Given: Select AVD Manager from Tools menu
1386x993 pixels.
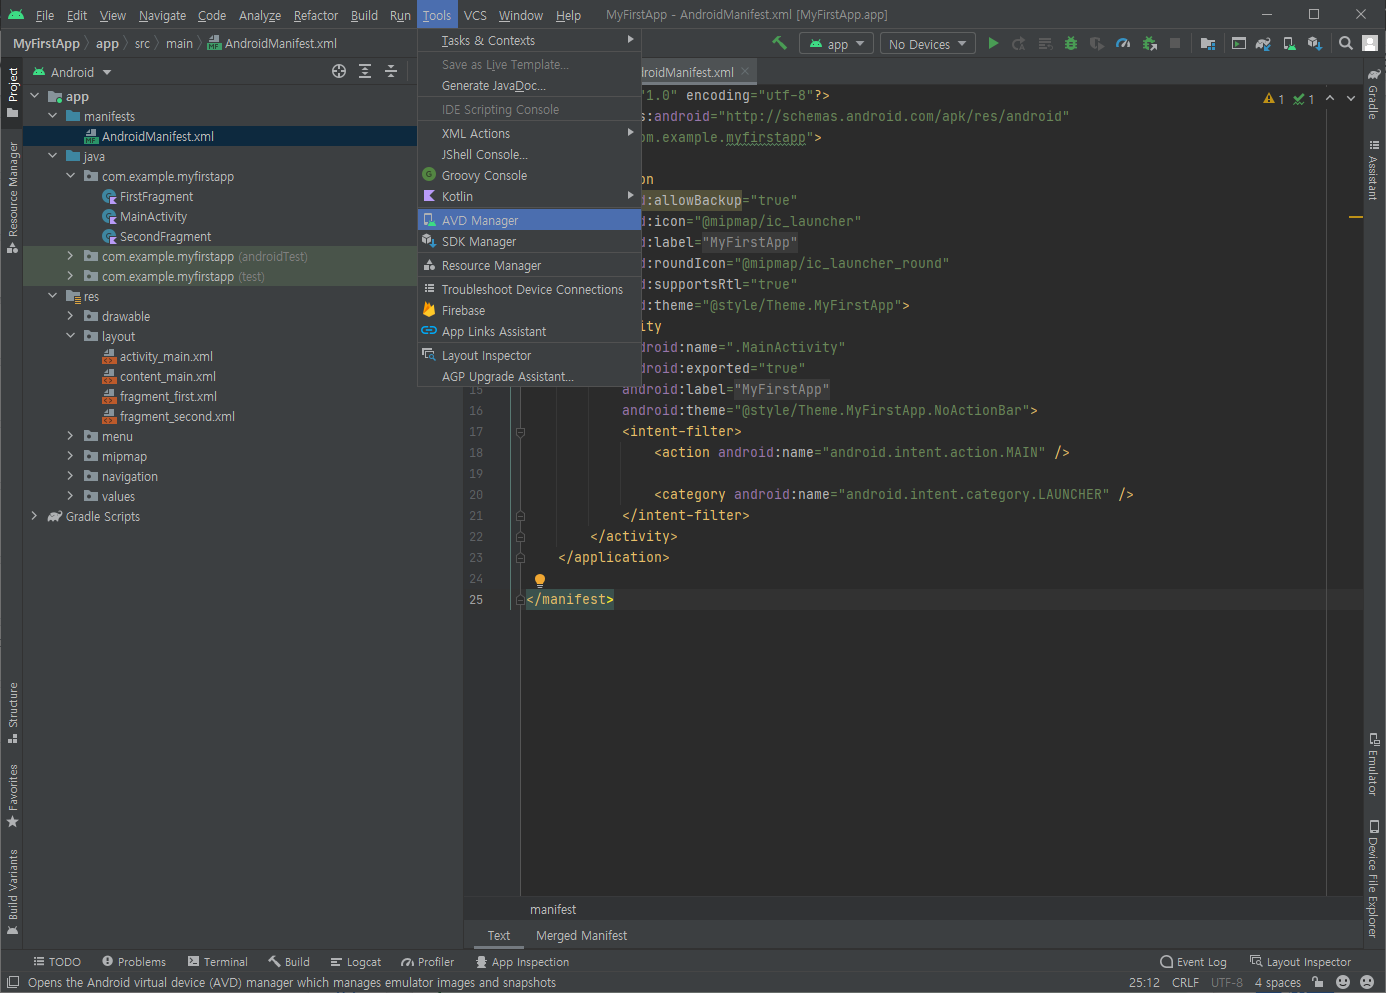Looking at the screenshot, I should (529, 220).
